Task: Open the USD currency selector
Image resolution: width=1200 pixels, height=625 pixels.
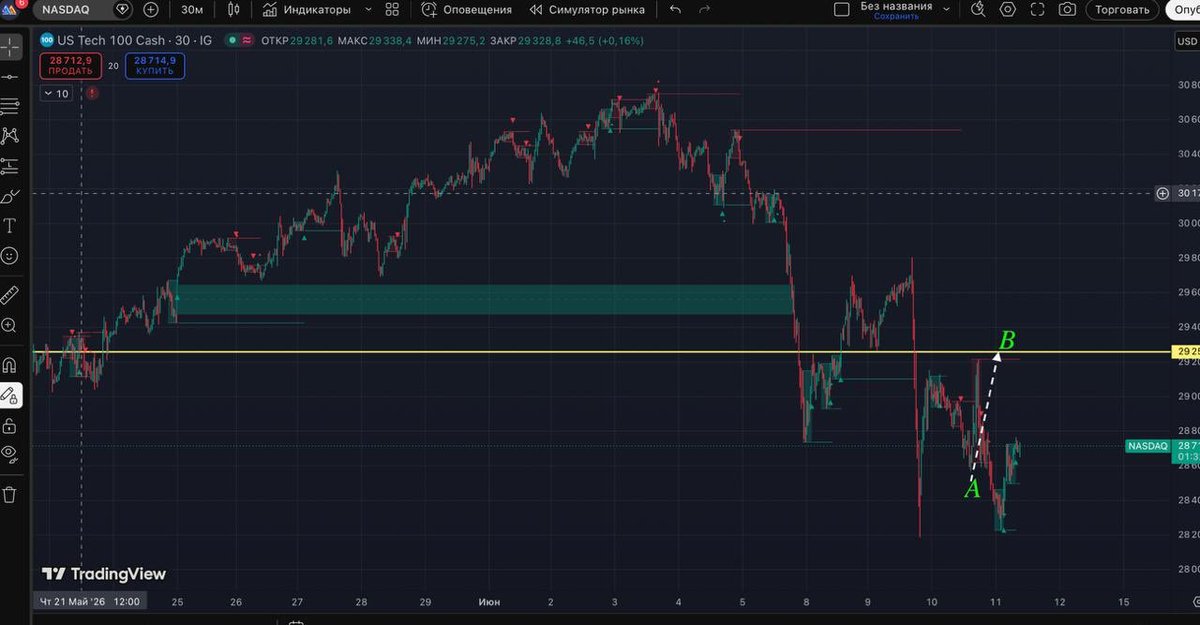Action: [x=1186, y=41]
